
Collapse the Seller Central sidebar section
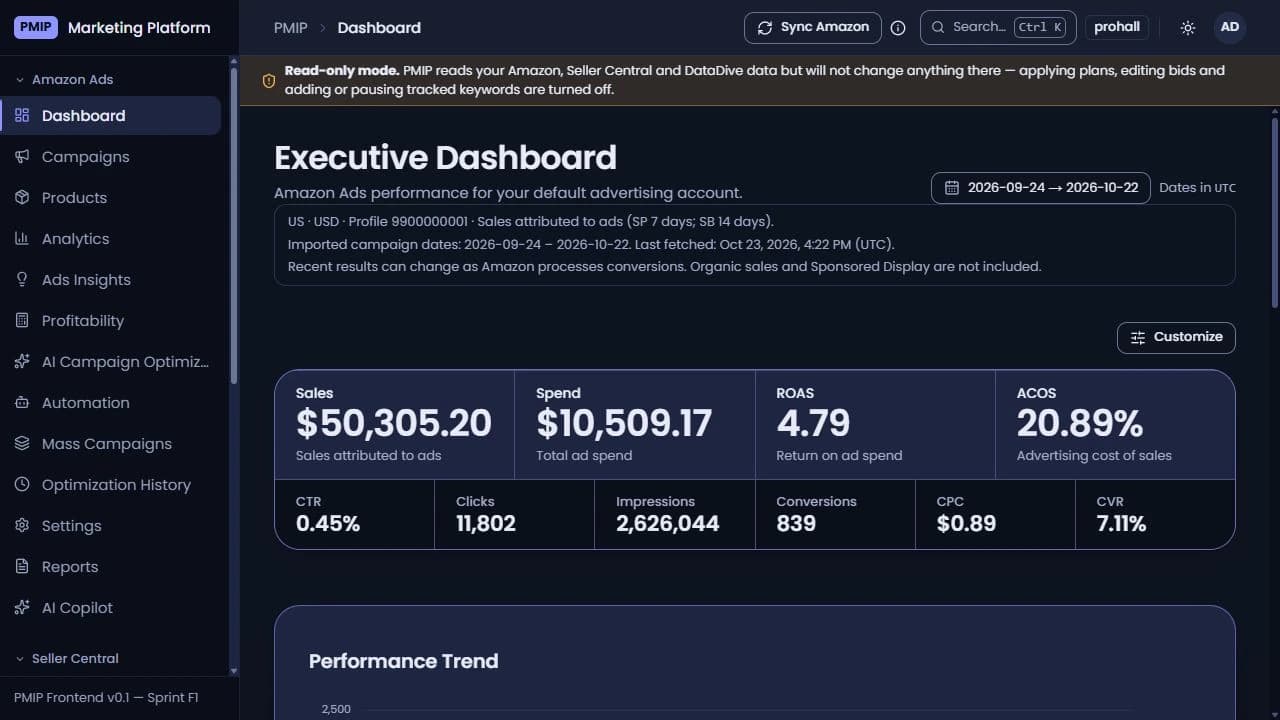(x=67, y=659)
